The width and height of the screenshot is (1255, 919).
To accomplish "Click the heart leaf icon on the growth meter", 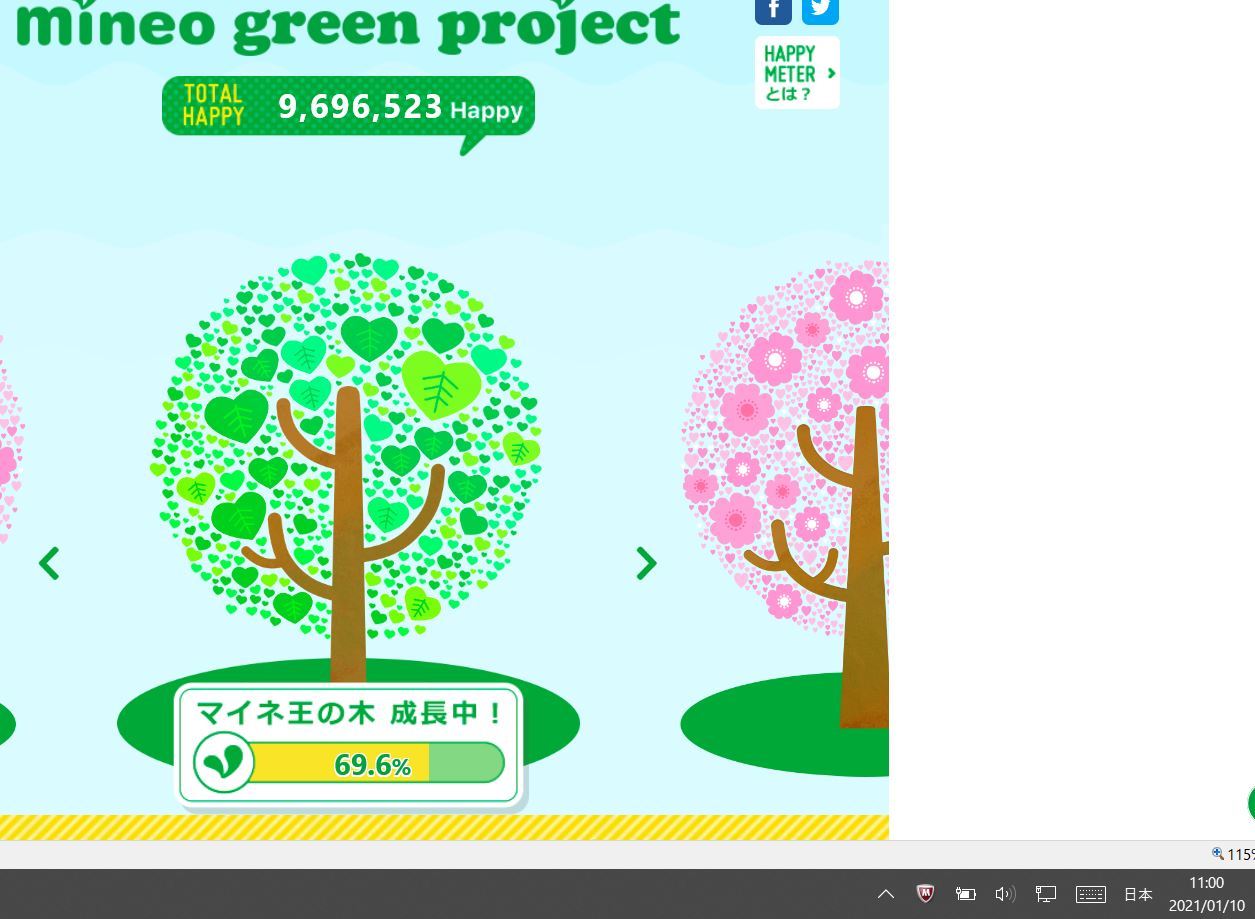I will coord(223,762).
